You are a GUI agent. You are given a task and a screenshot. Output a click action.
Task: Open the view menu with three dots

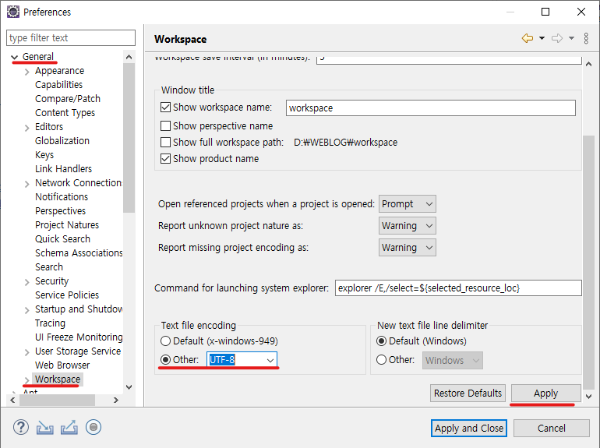coord(586,38)
